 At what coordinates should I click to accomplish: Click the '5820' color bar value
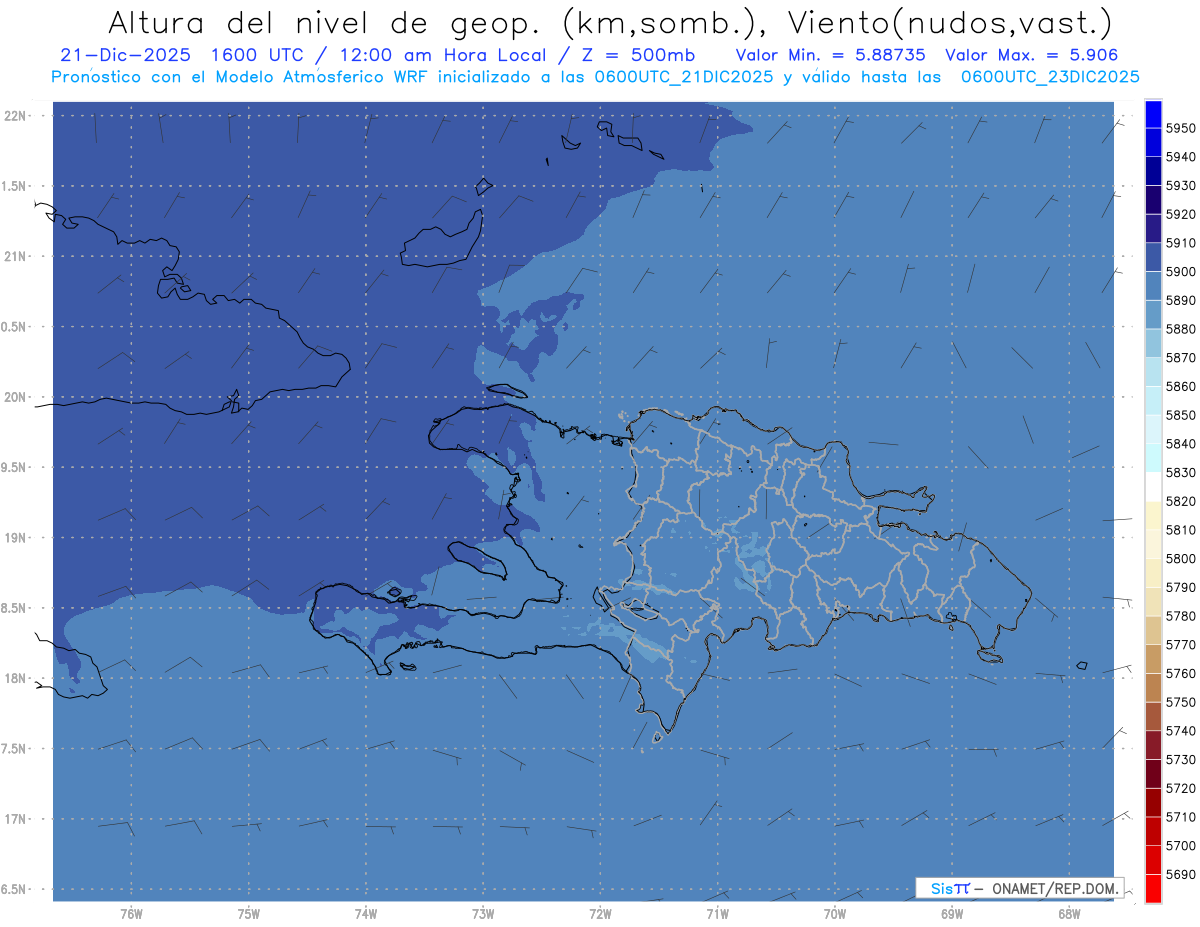click(1180, 501)
